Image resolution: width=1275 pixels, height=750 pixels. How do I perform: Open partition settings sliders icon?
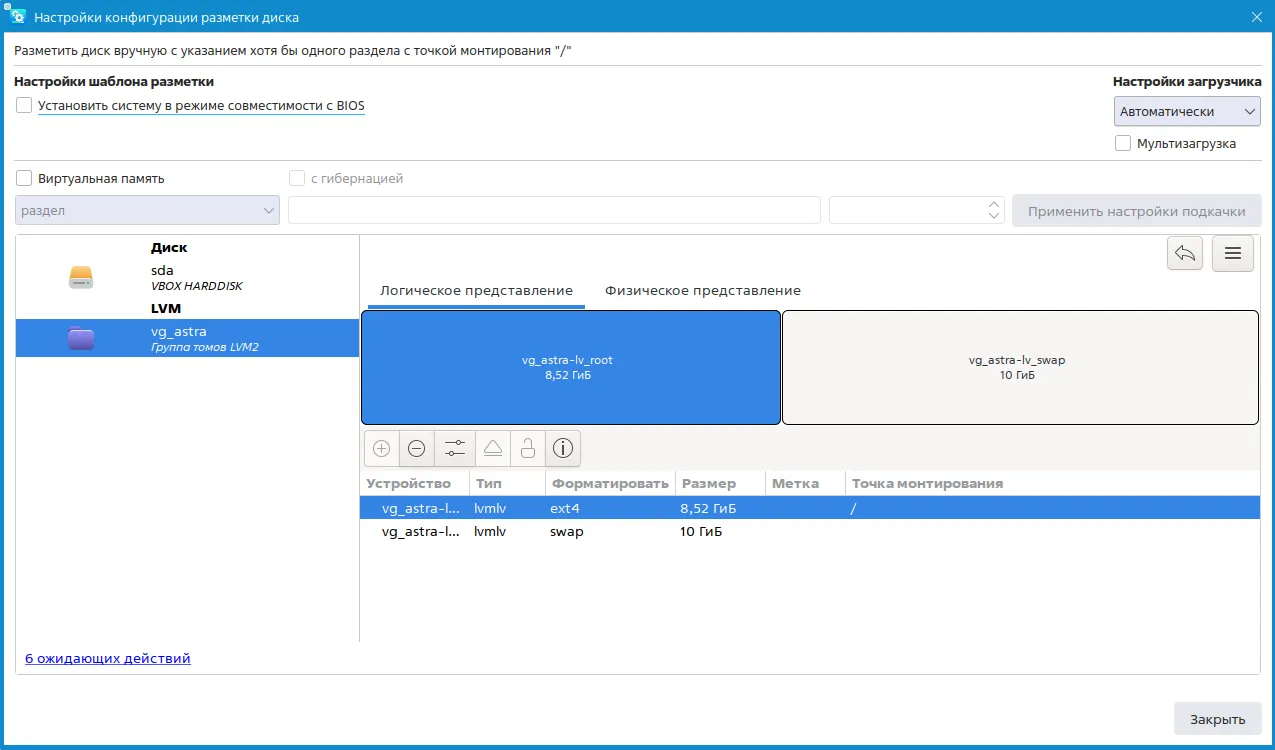454,449
